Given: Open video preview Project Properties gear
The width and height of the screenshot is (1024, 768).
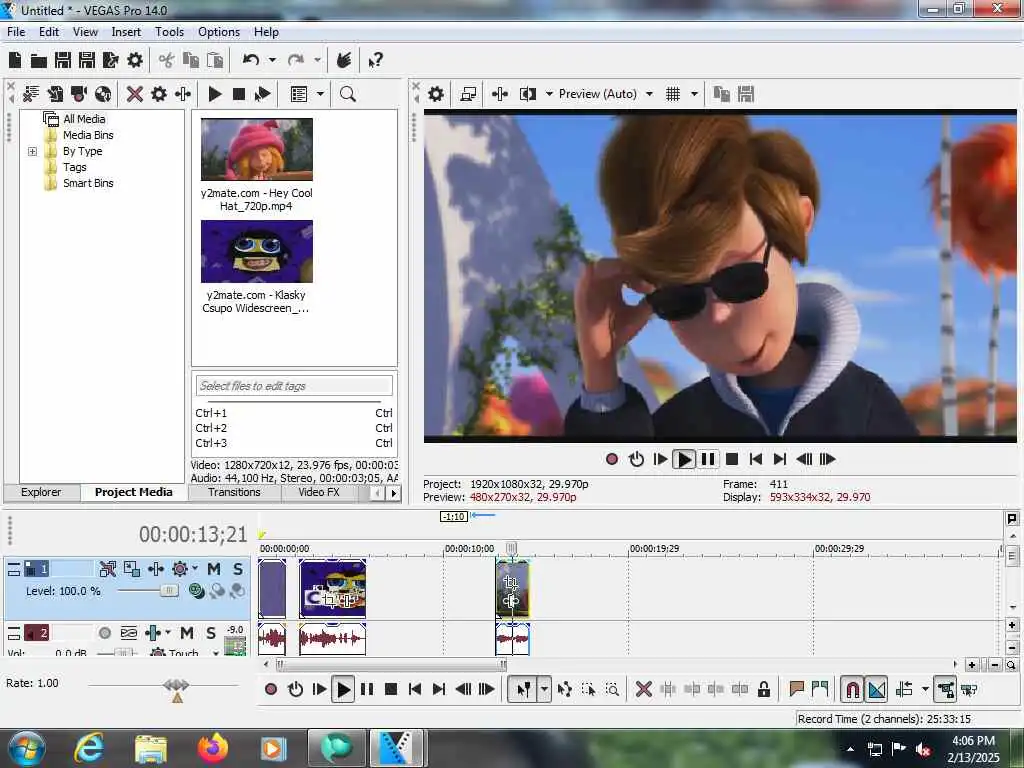Looking at the screenshot, I should 436,94.
